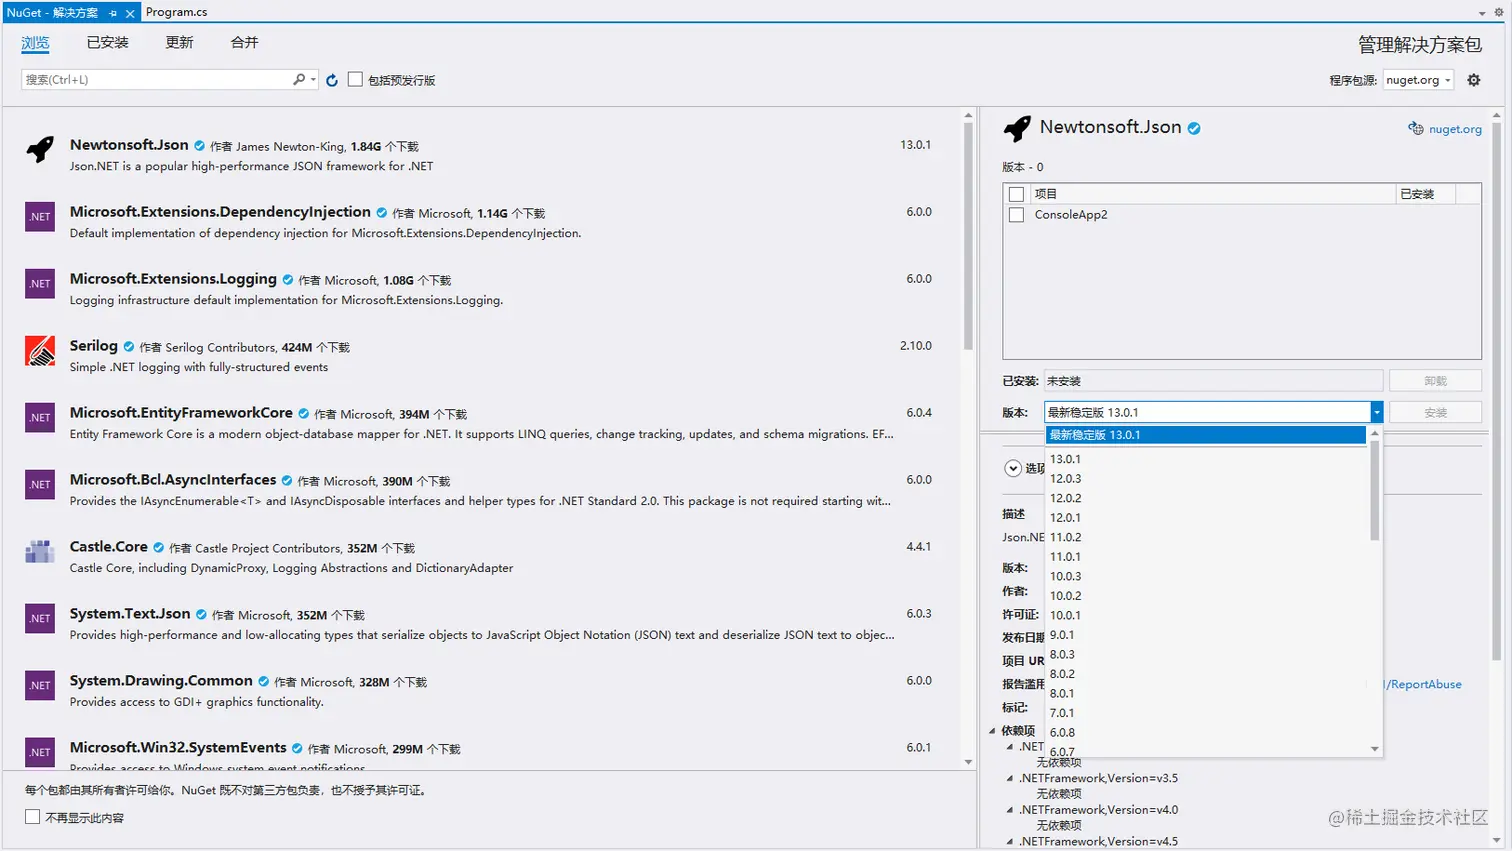Click the verified badge beside details panel Newtonsoft.Json title

1194,128
